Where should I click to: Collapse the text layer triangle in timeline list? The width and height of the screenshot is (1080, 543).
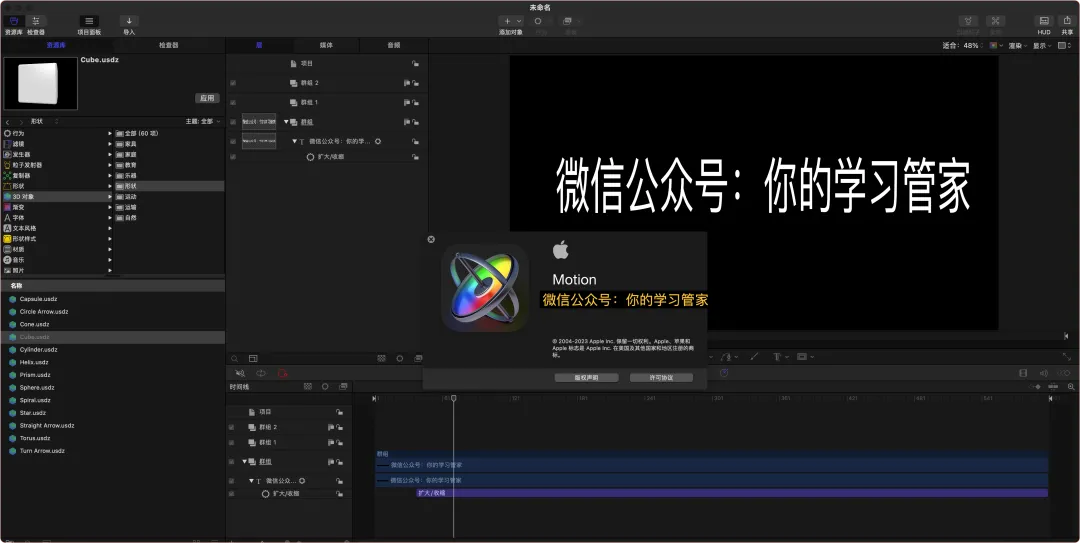(251, 481)
